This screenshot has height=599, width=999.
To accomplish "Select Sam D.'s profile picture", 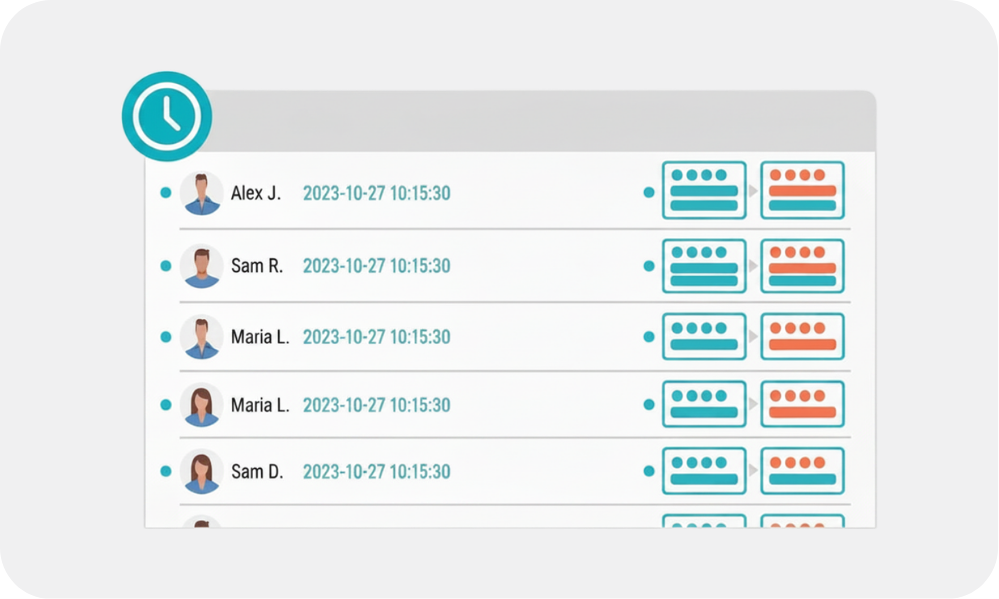I will tap(202, 472).
